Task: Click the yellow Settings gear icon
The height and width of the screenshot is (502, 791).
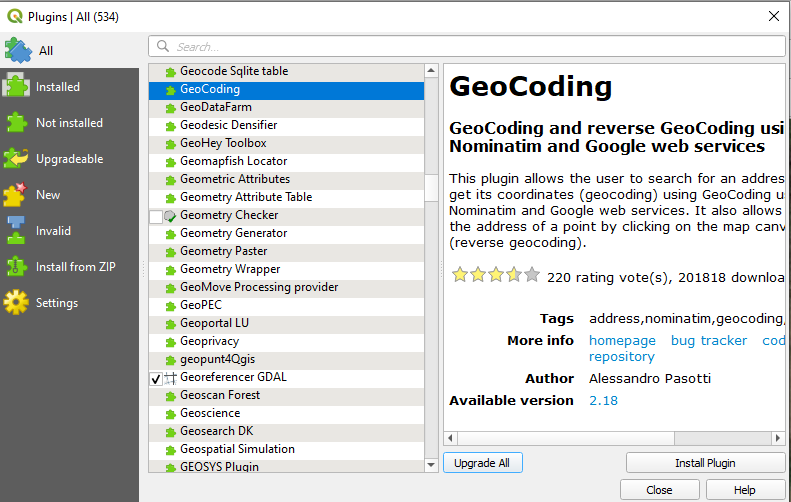Action: [x=16, y=303]
